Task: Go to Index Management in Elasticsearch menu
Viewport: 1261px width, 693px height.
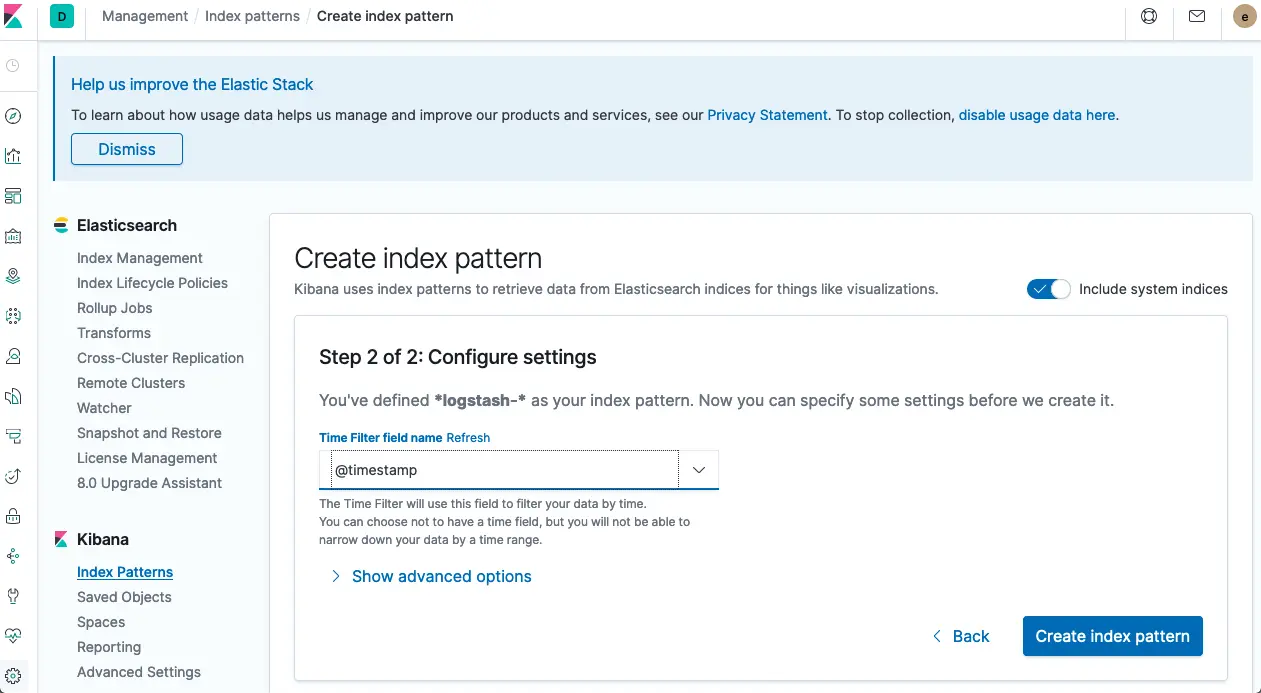Action: (x=140, y=258)
